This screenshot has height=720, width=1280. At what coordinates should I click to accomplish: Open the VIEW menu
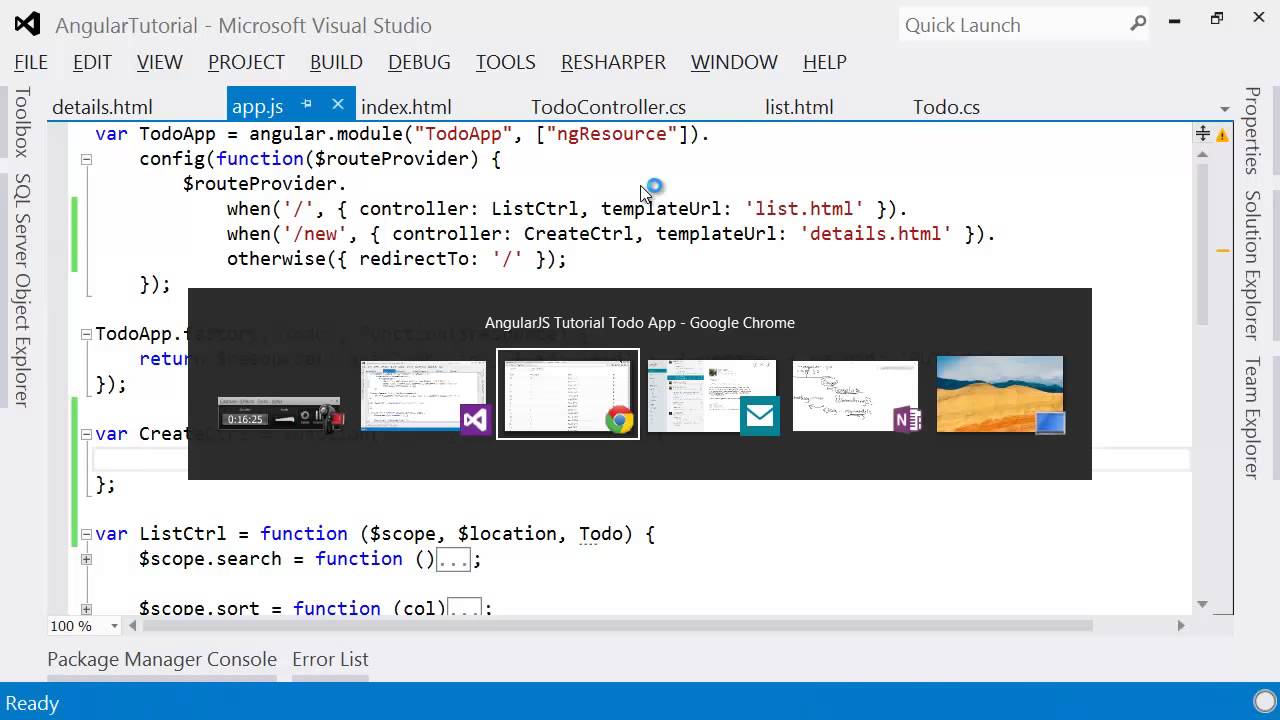click(160, 62)
